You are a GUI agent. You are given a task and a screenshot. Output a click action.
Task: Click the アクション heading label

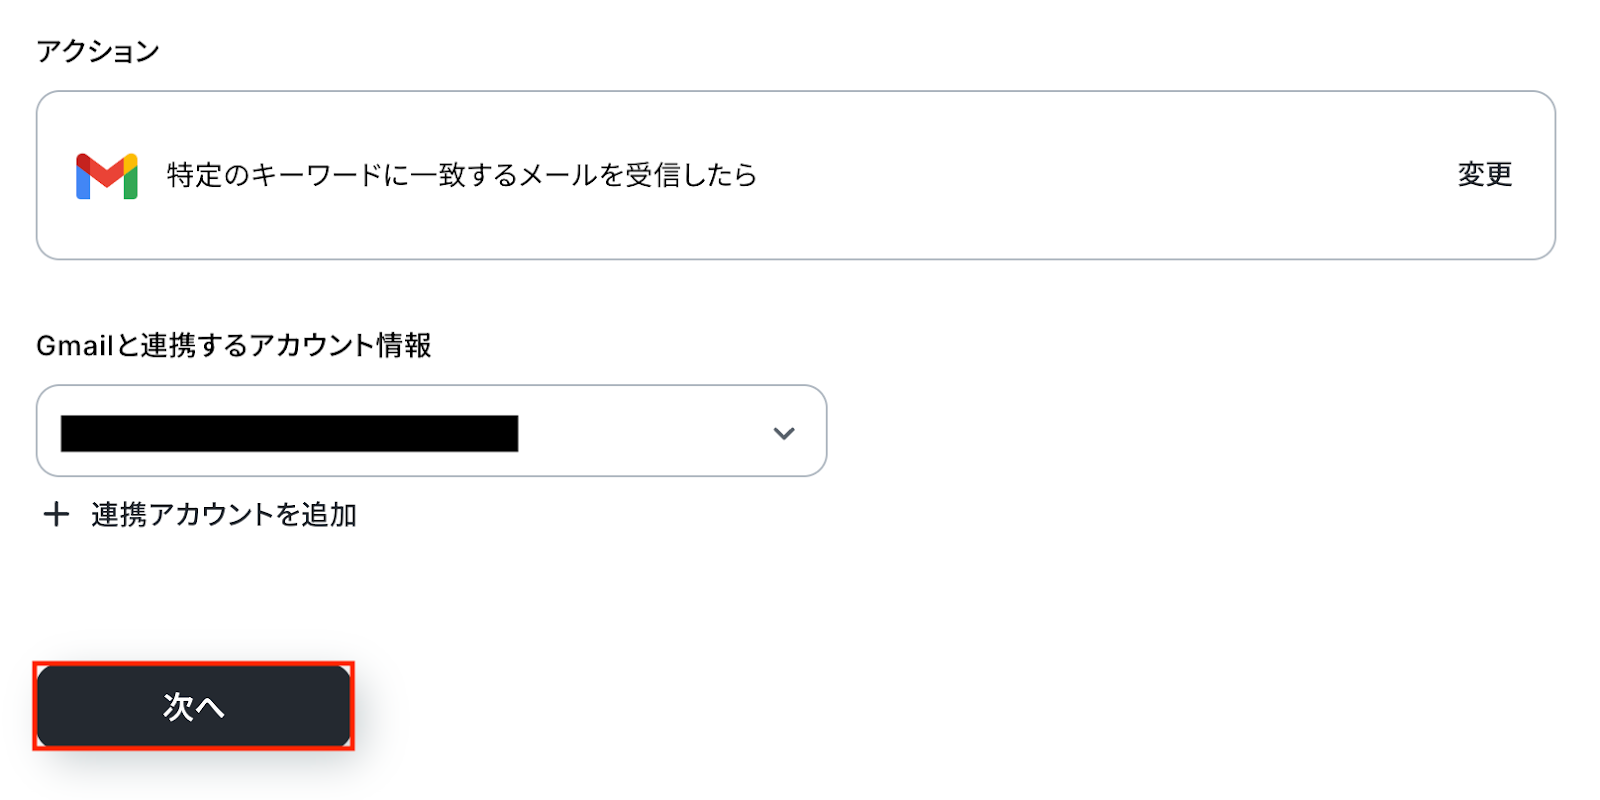[x=98, y=51]
